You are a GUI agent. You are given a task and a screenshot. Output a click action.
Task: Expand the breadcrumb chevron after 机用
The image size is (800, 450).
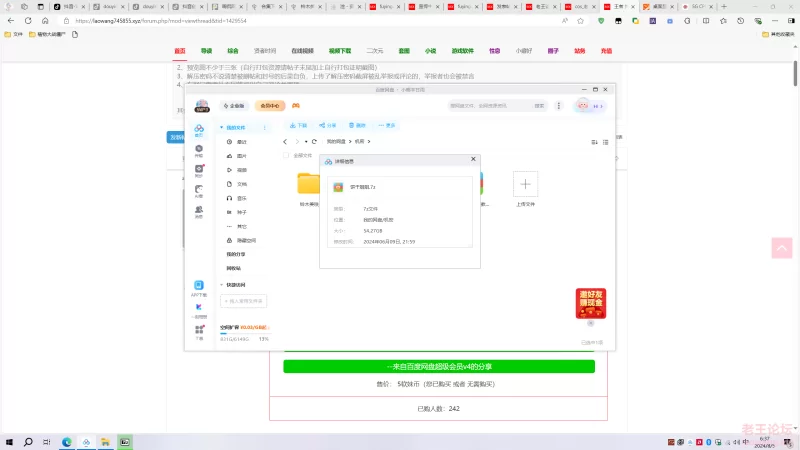pos(369,141)
